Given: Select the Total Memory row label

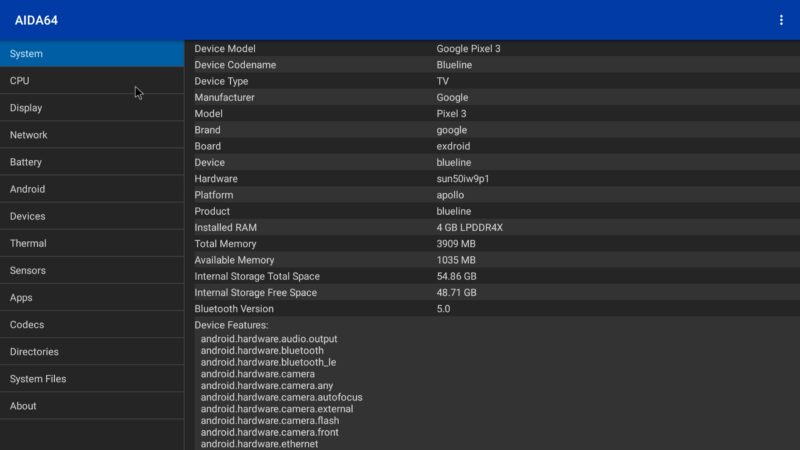Looking at the screenshot, I should 225,244.
